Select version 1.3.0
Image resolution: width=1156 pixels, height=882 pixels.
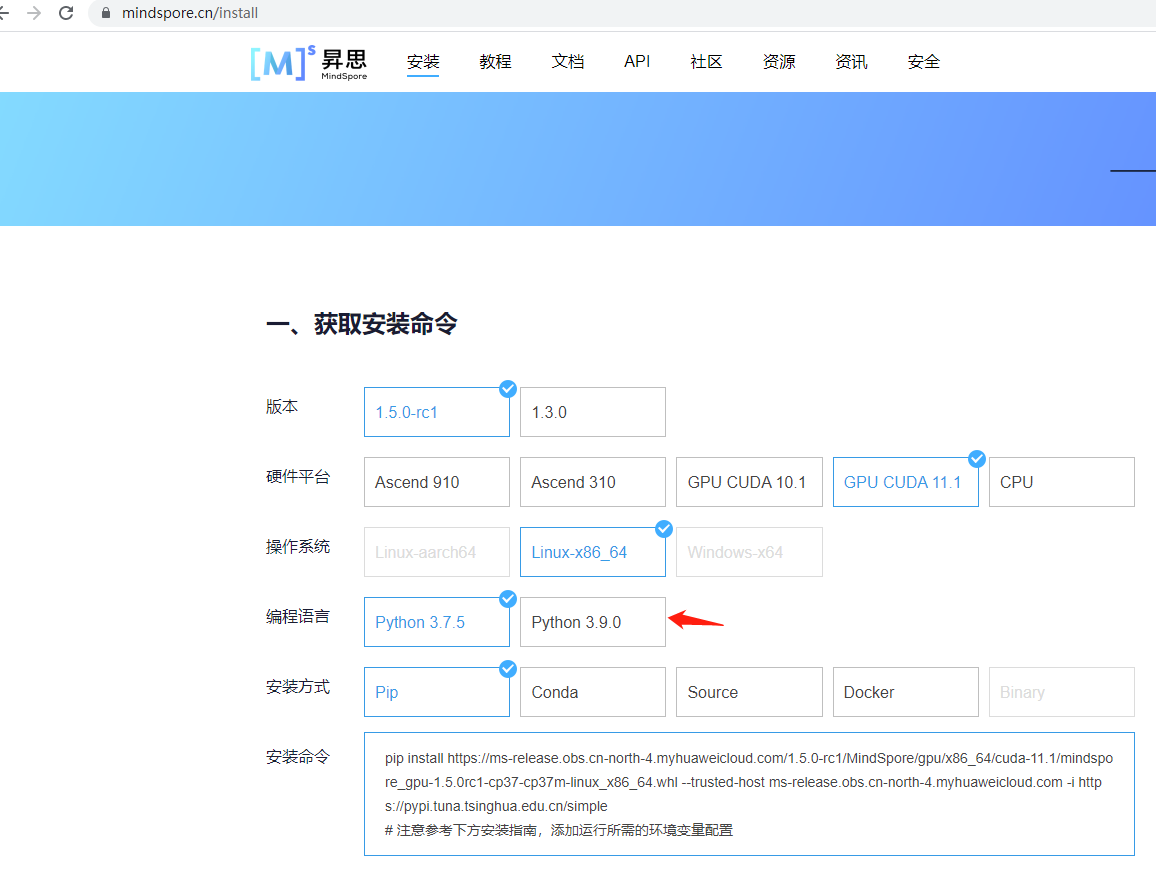[x=593, y=412]
